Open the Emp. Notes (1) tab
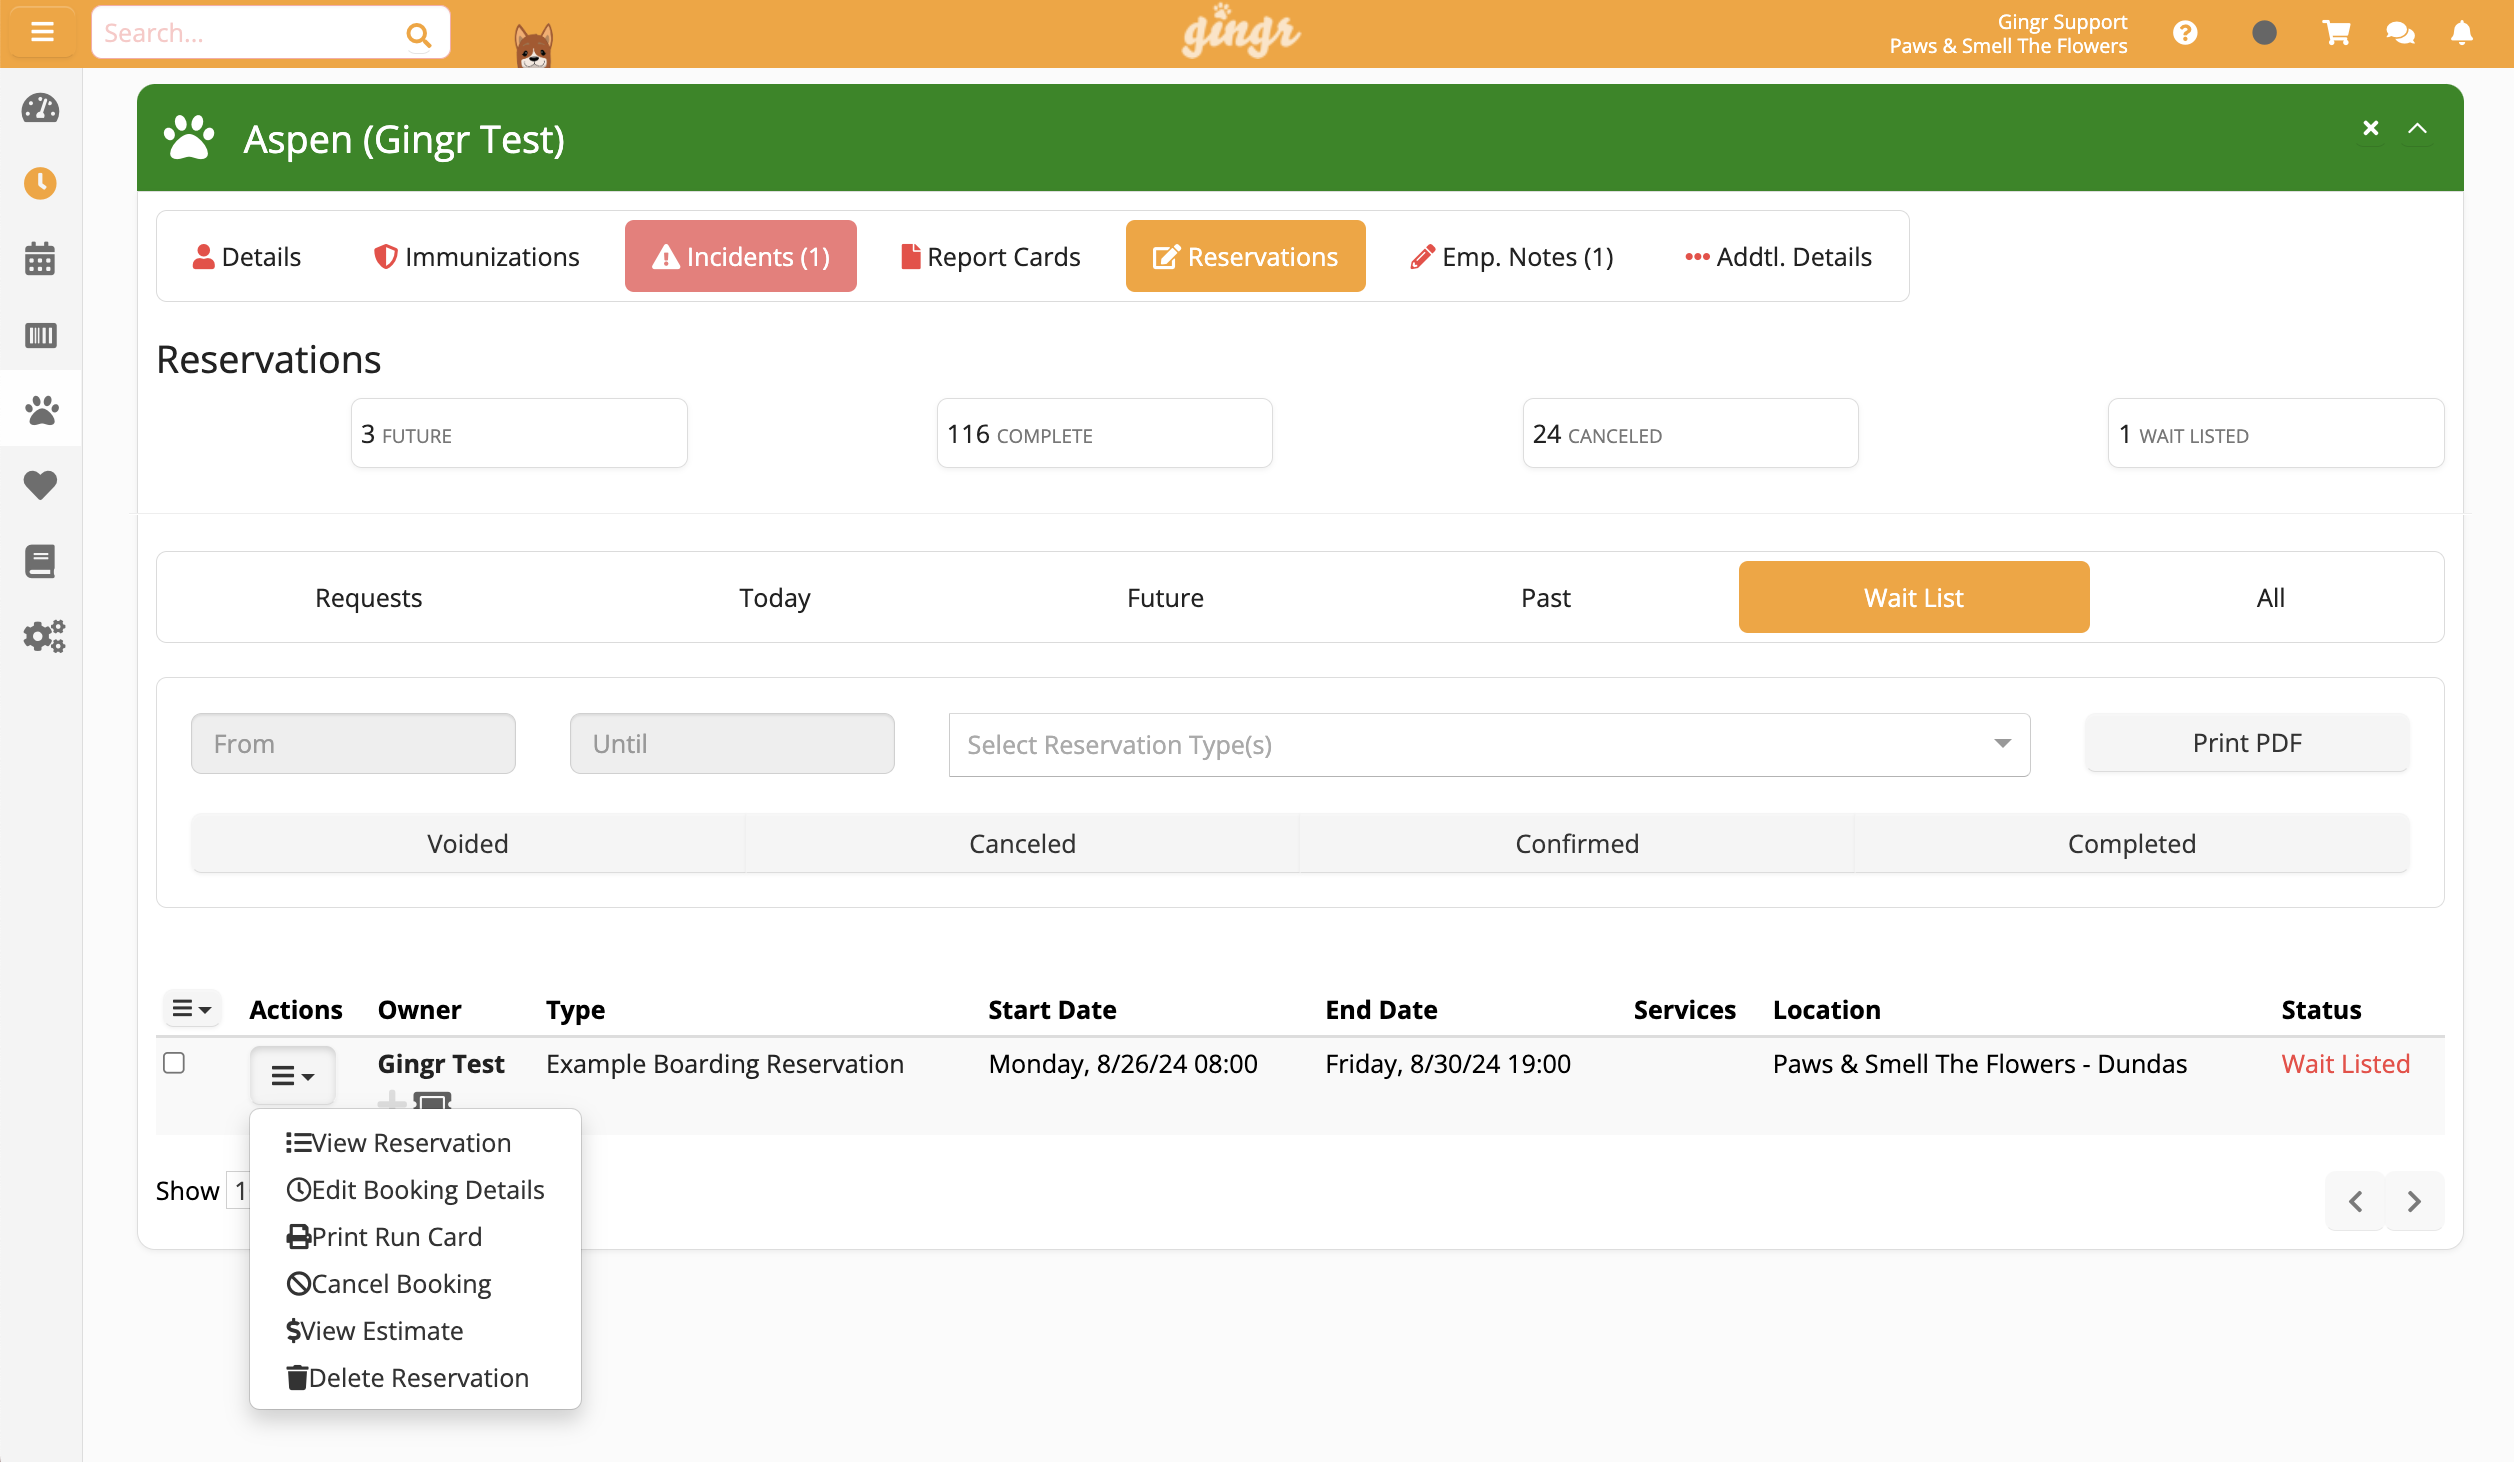 1512,257
